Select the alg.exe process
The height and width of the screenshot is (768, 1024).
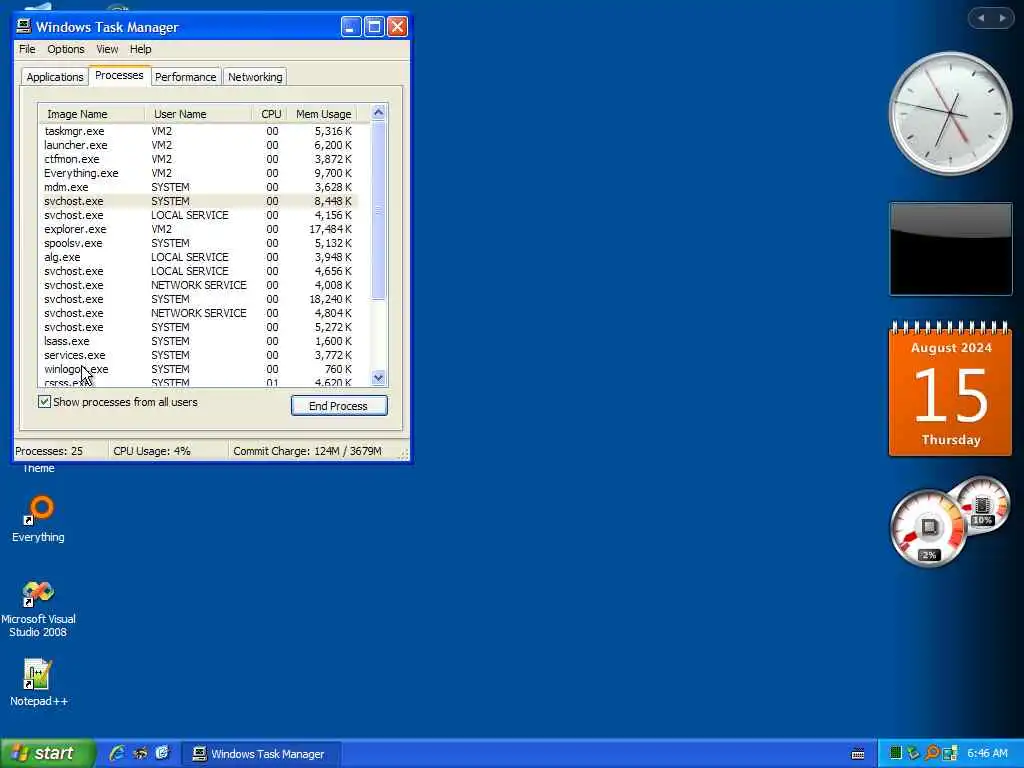click(x=199, y=257)
